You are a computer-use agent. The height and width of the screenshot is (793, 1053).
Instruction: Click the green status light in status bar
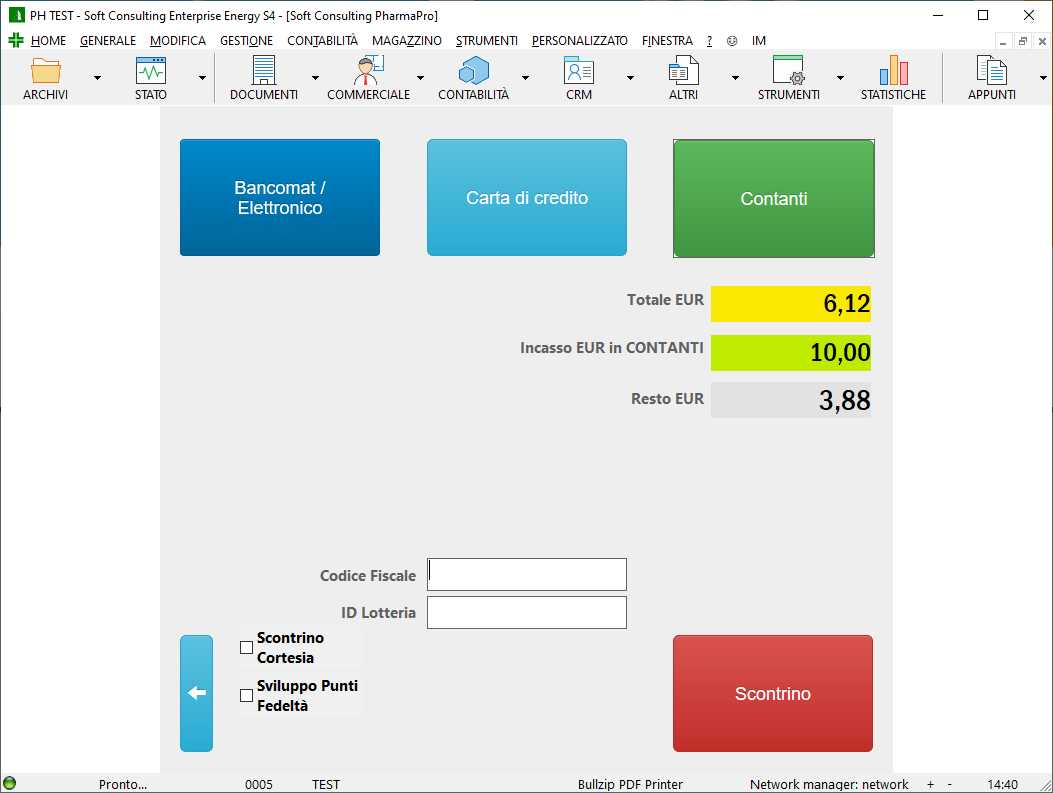click(9, 783)
